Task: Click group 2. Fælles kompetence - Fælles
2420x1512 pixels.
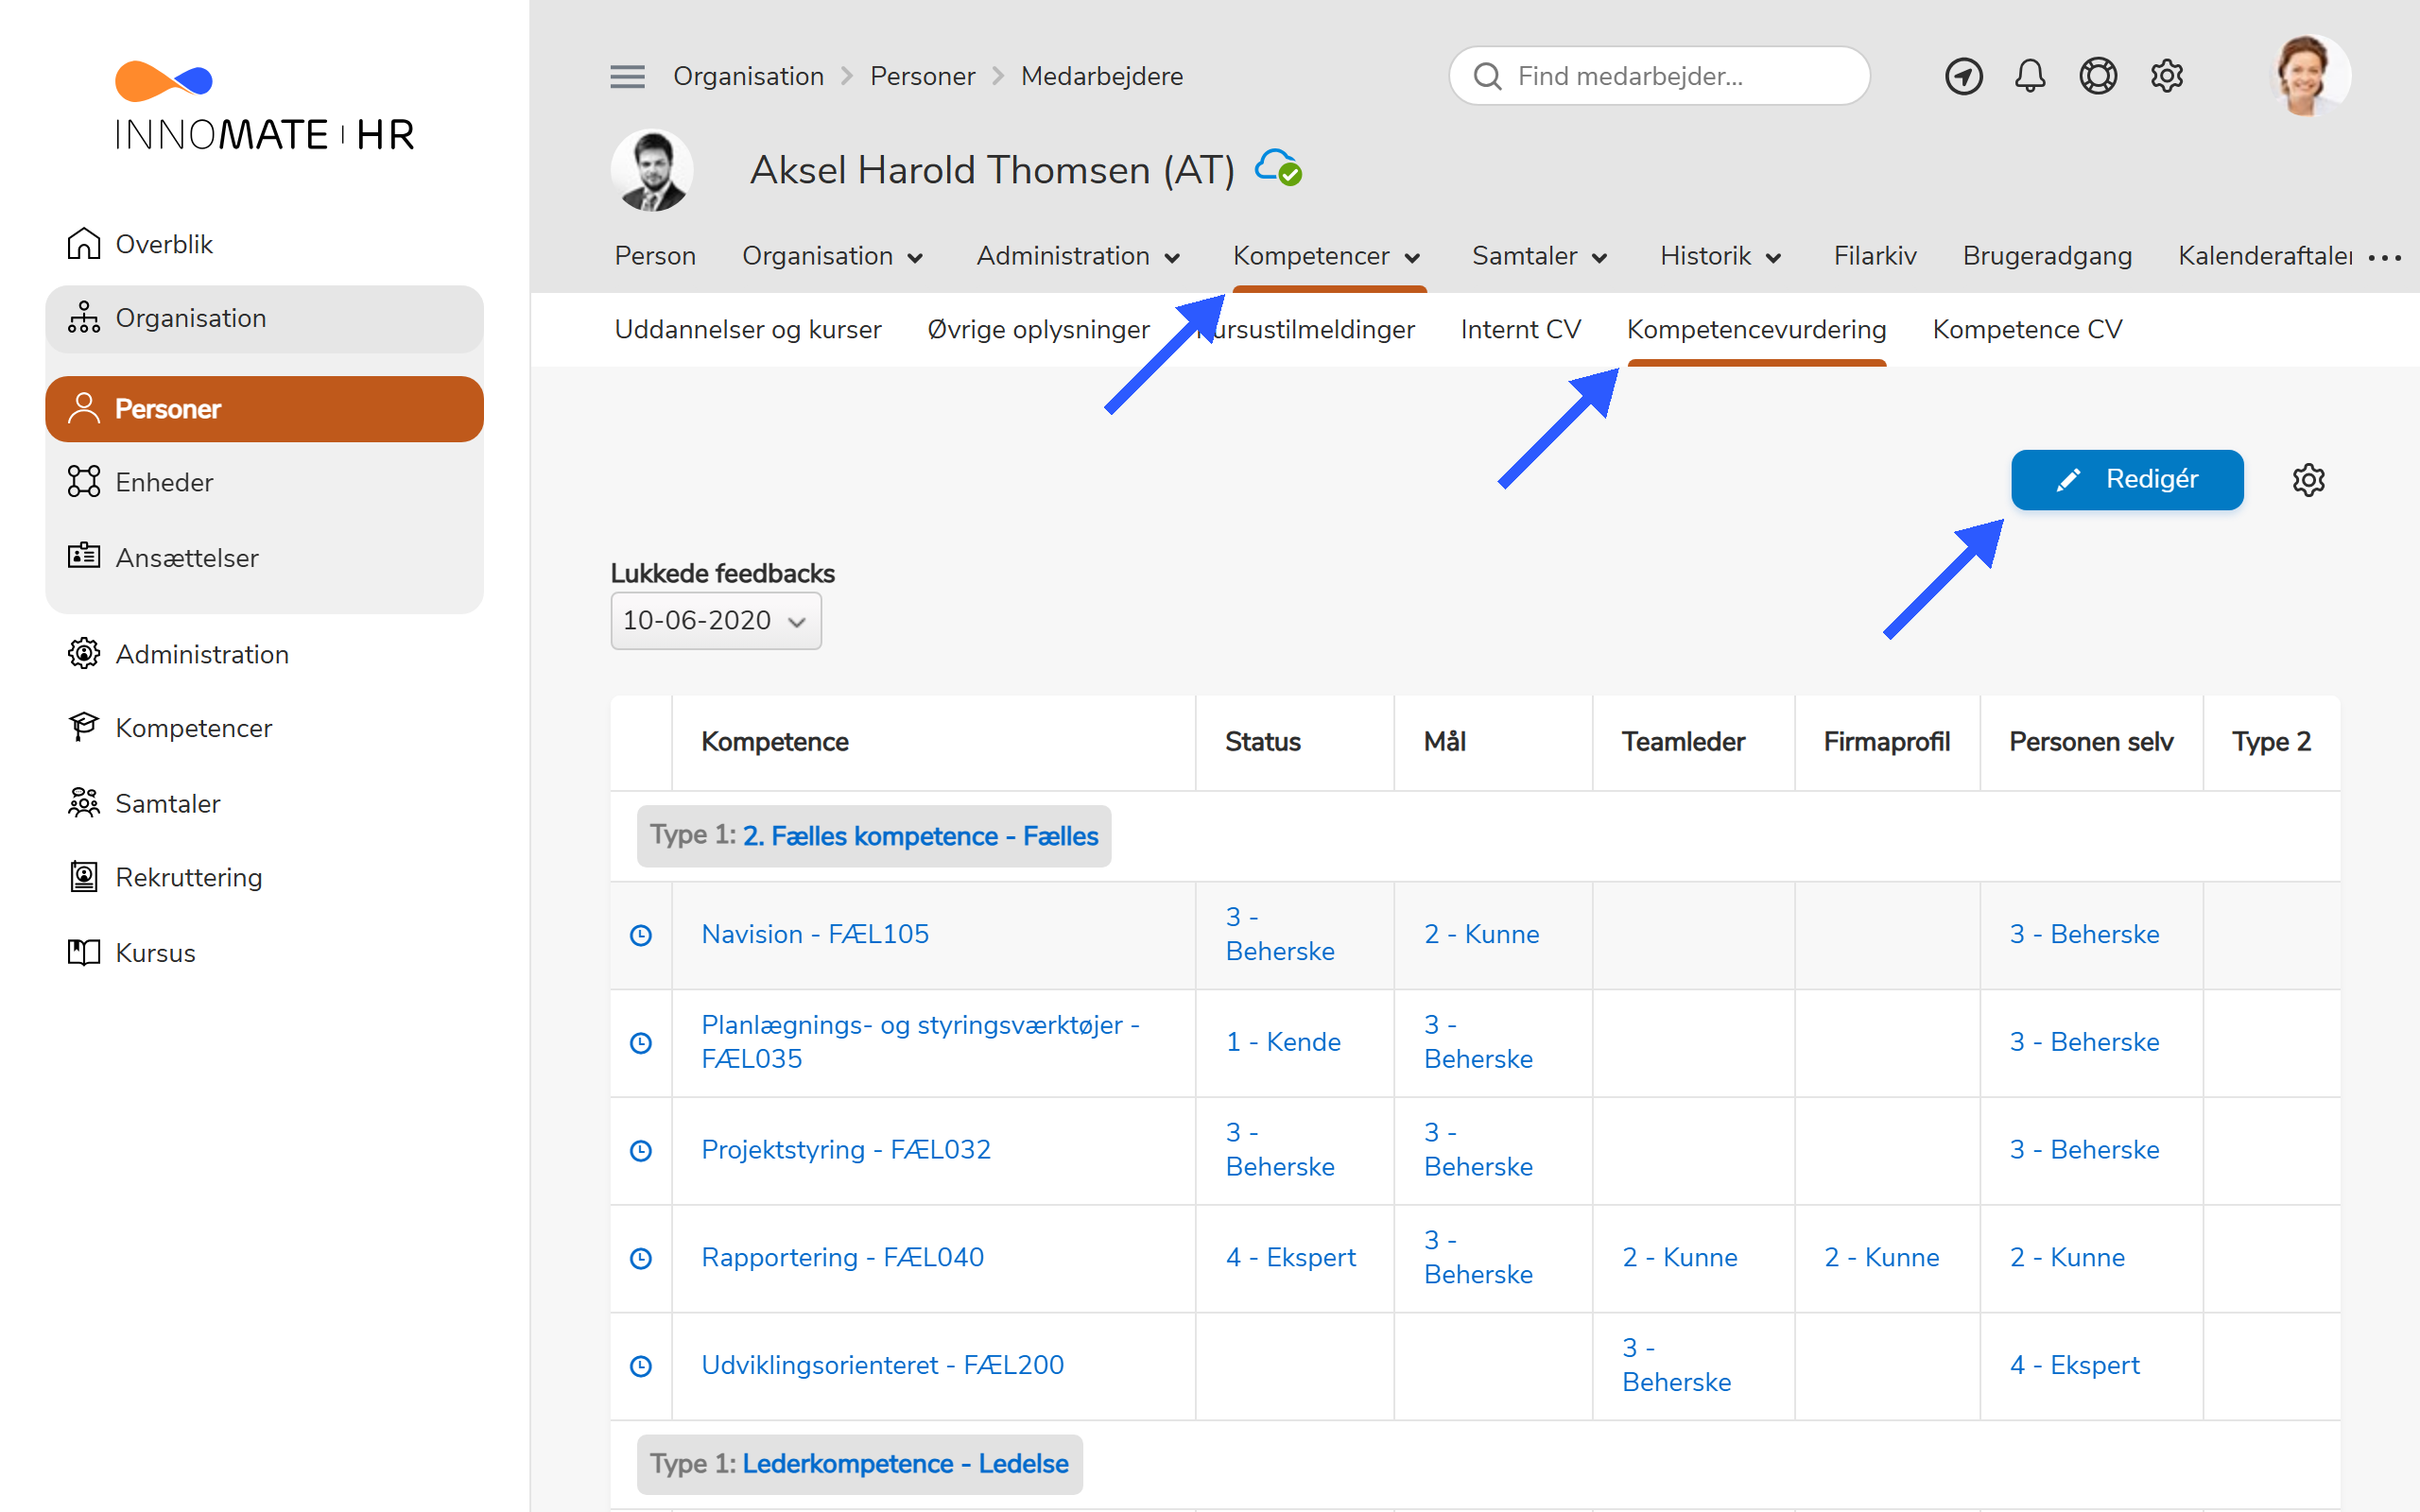Action: 920,836
